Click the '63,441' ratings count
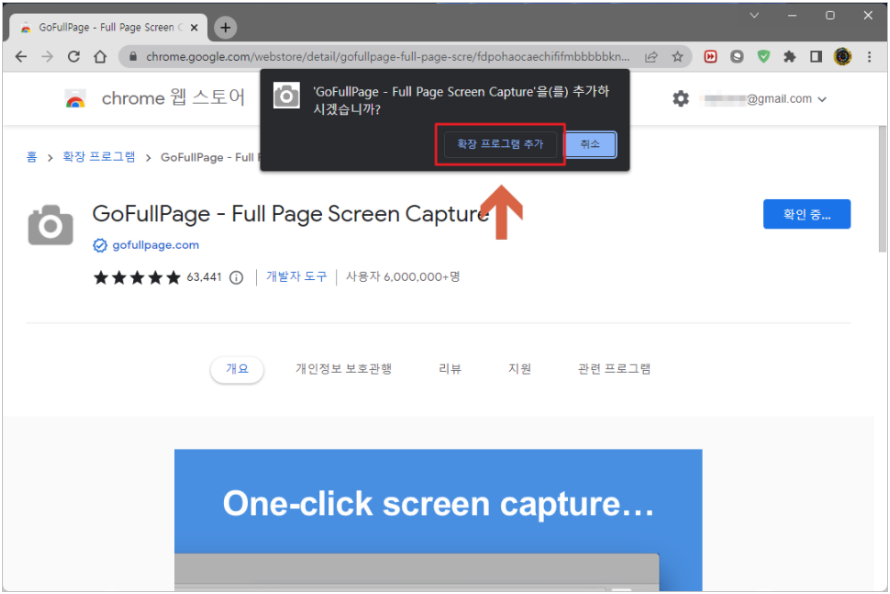The image size is (890, 594). 204,277
